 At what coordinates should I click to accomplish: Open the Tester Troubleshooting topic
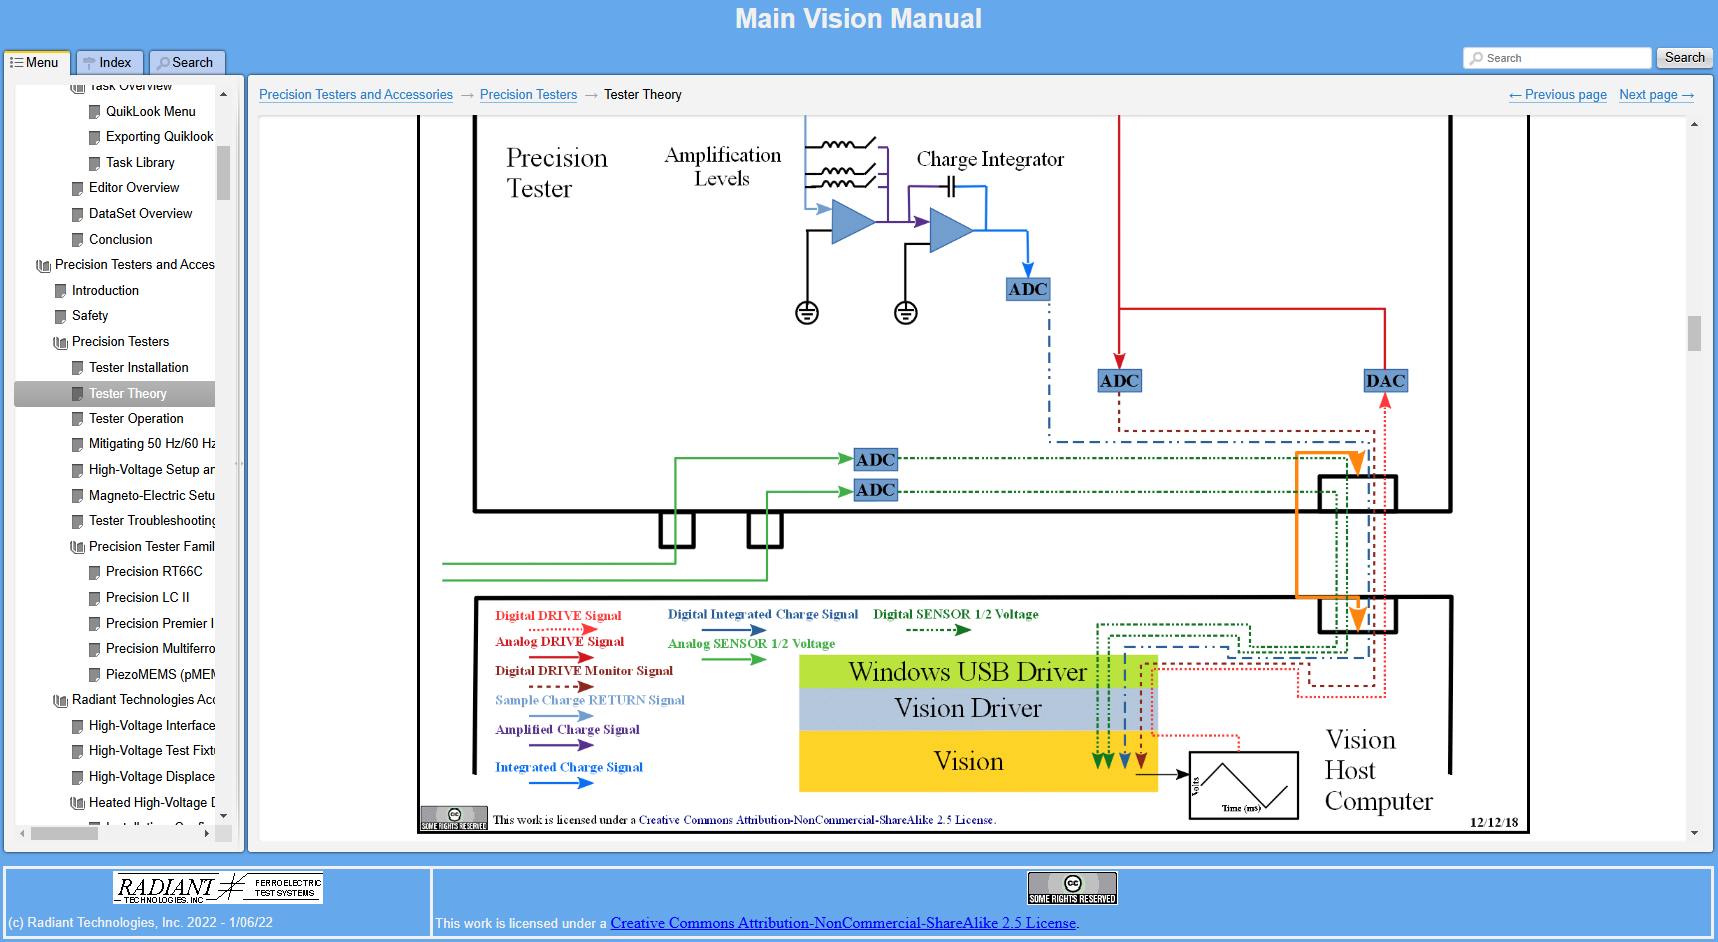pyautogui.click(x=151, y=521)
